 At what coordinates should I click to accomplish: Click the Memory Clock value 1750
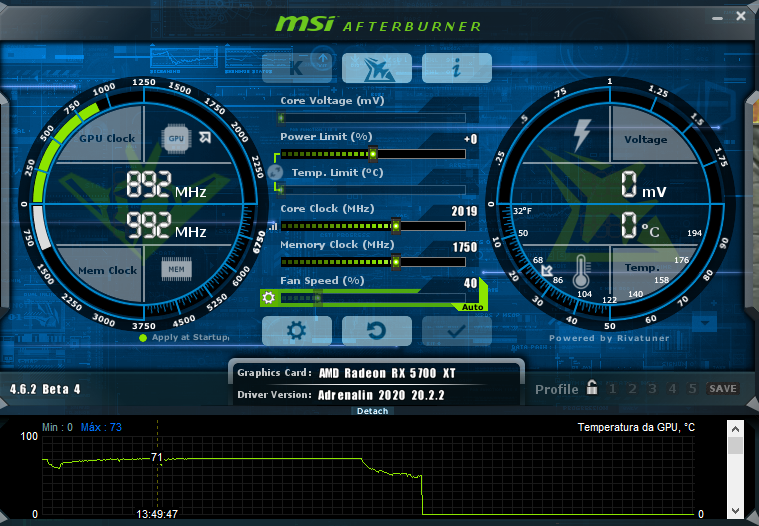tap(465, 247)
